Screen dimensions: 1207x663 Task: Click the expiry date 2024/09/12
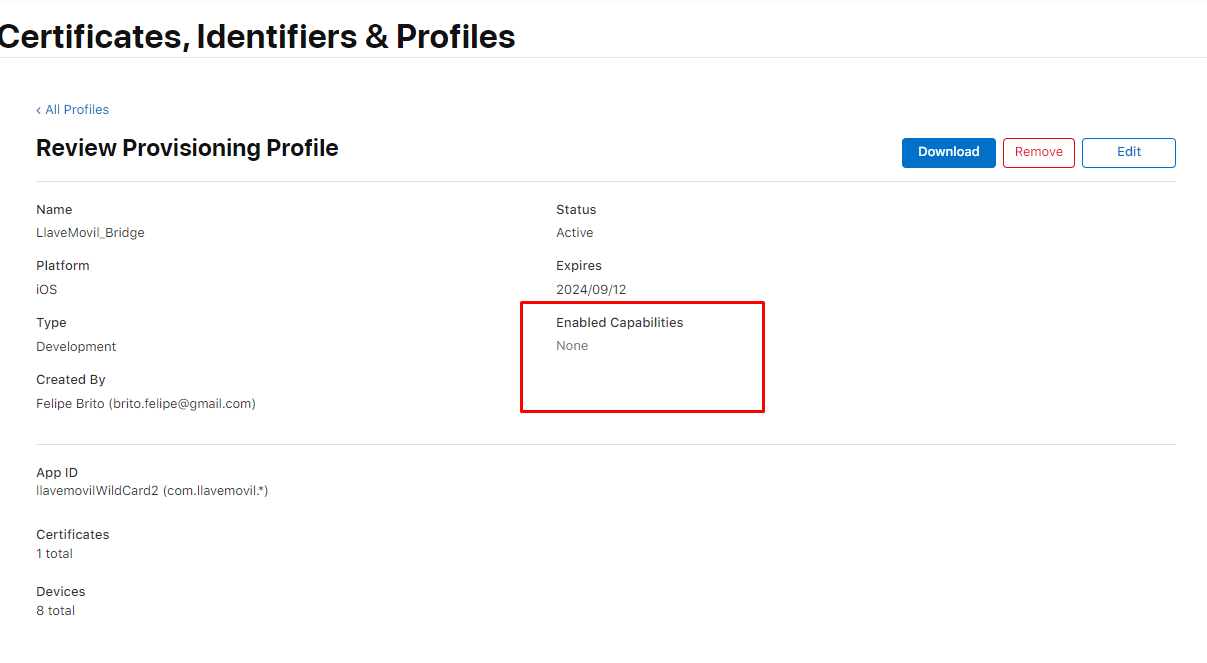point(591,290)
